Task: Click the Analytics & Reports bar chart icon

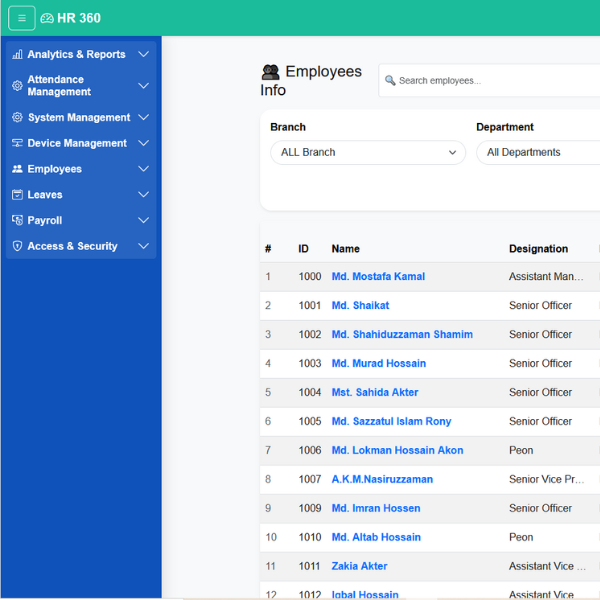Action: pyautogui.click(x=17, y=55)
